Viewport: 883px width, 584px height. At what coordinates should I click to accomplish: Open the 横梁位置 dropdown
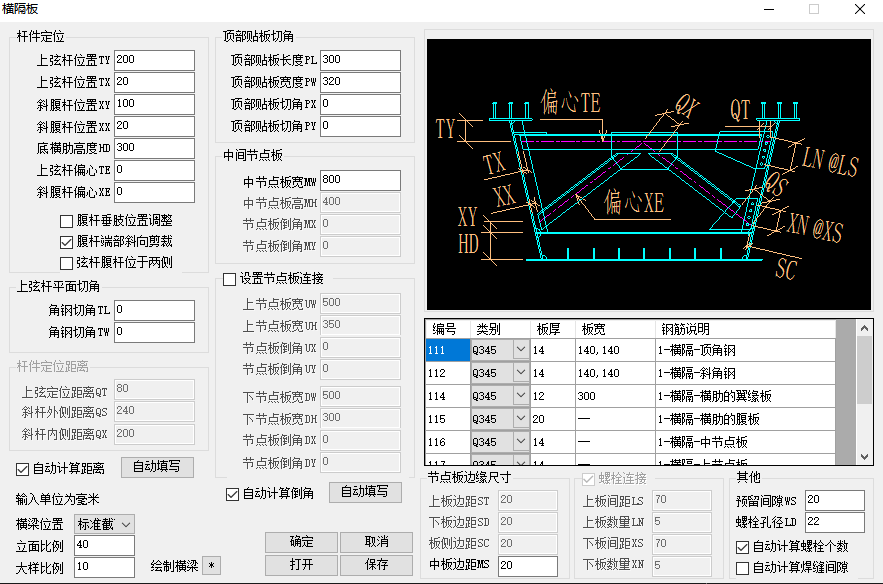(104, 524)
